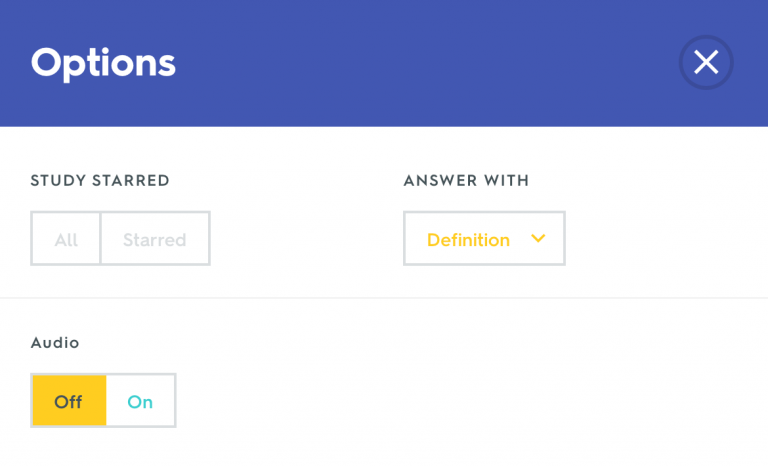Turn audio On
Image resolution: width=768 pixels, height=466 pixels.
coord(140,400)
